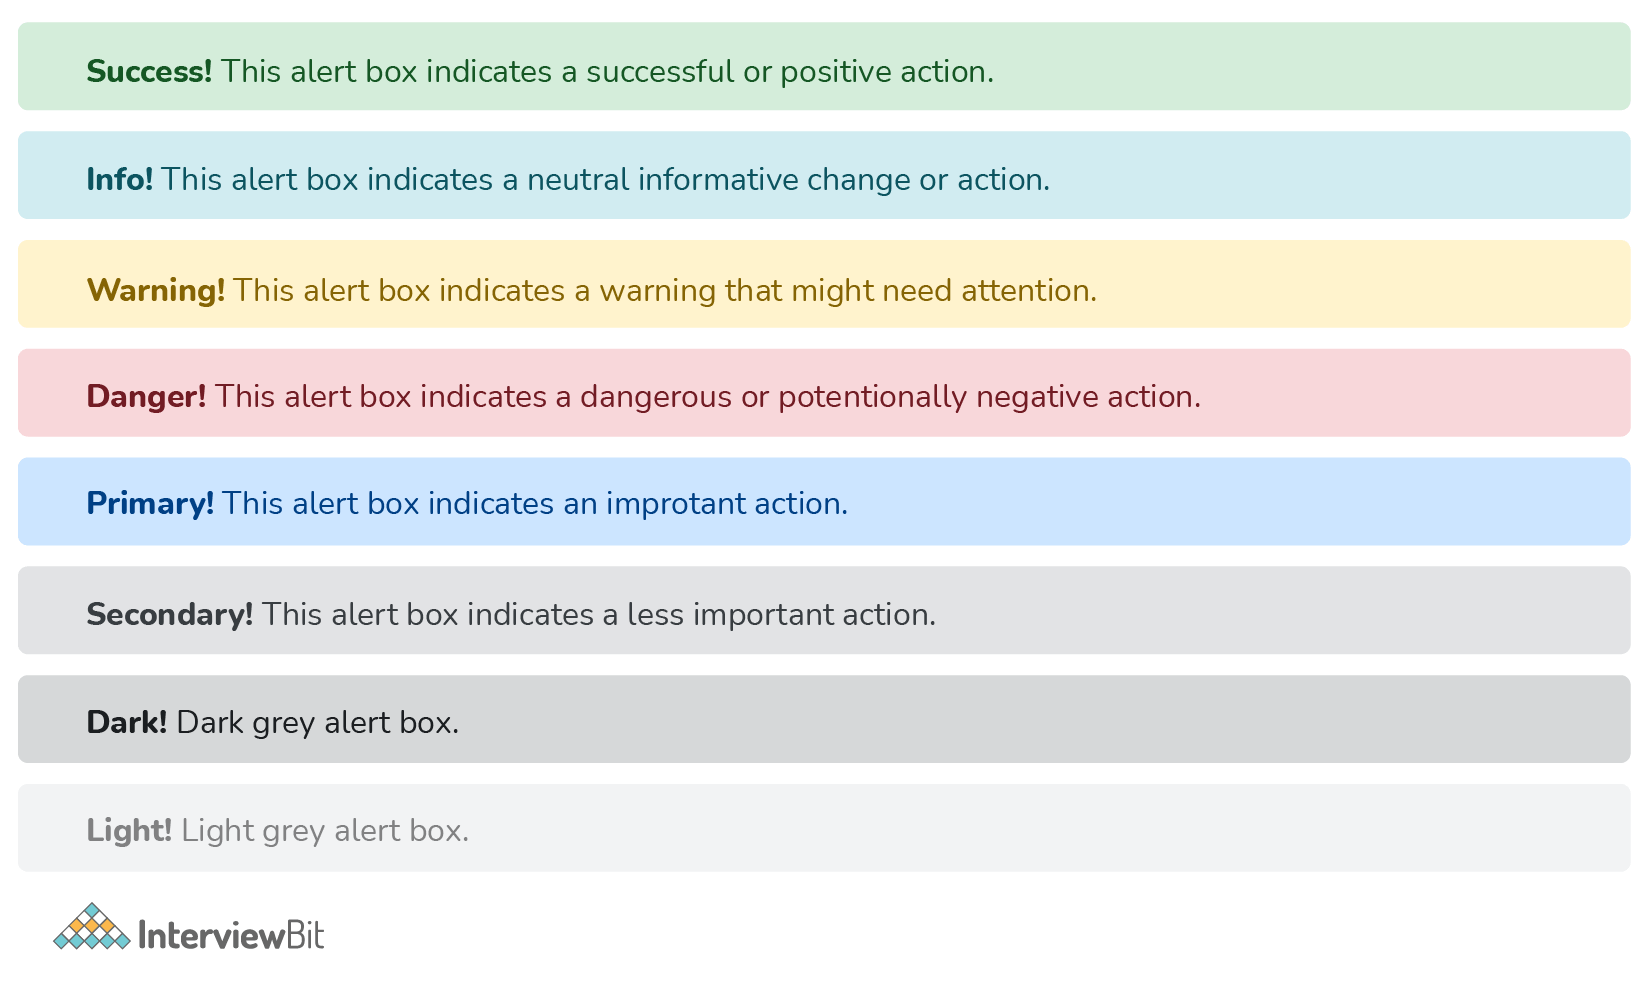Select the bold "Primary!" label
The height and width of the screenshot is (984, 1648).
150,503
